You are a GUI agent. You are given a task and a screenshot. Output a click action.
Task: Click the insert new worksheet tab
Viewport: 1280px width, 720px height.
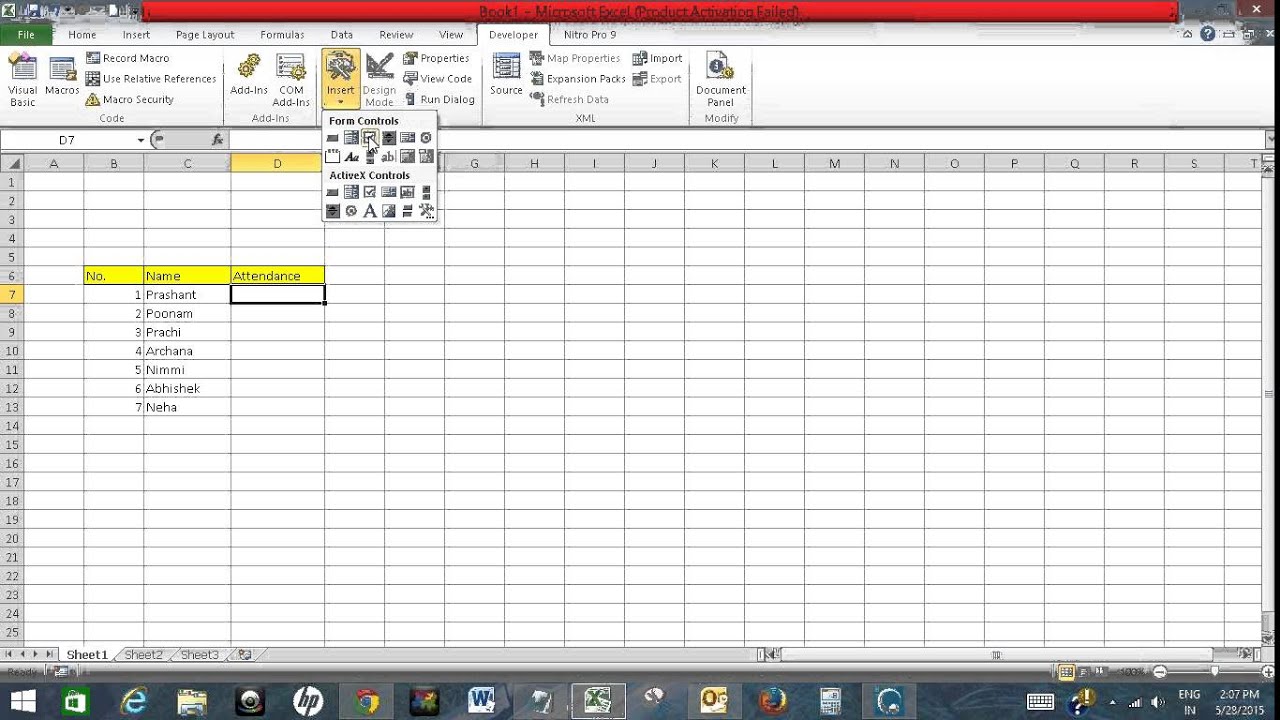[245, 655]
